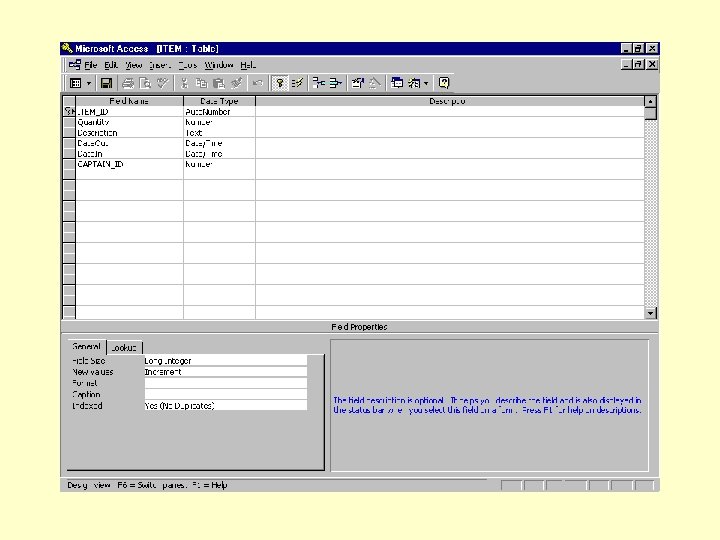The width and height of the screenshot is (720, 540).
Task: Select the ITEM_ID field name cell
Action: 129,112
